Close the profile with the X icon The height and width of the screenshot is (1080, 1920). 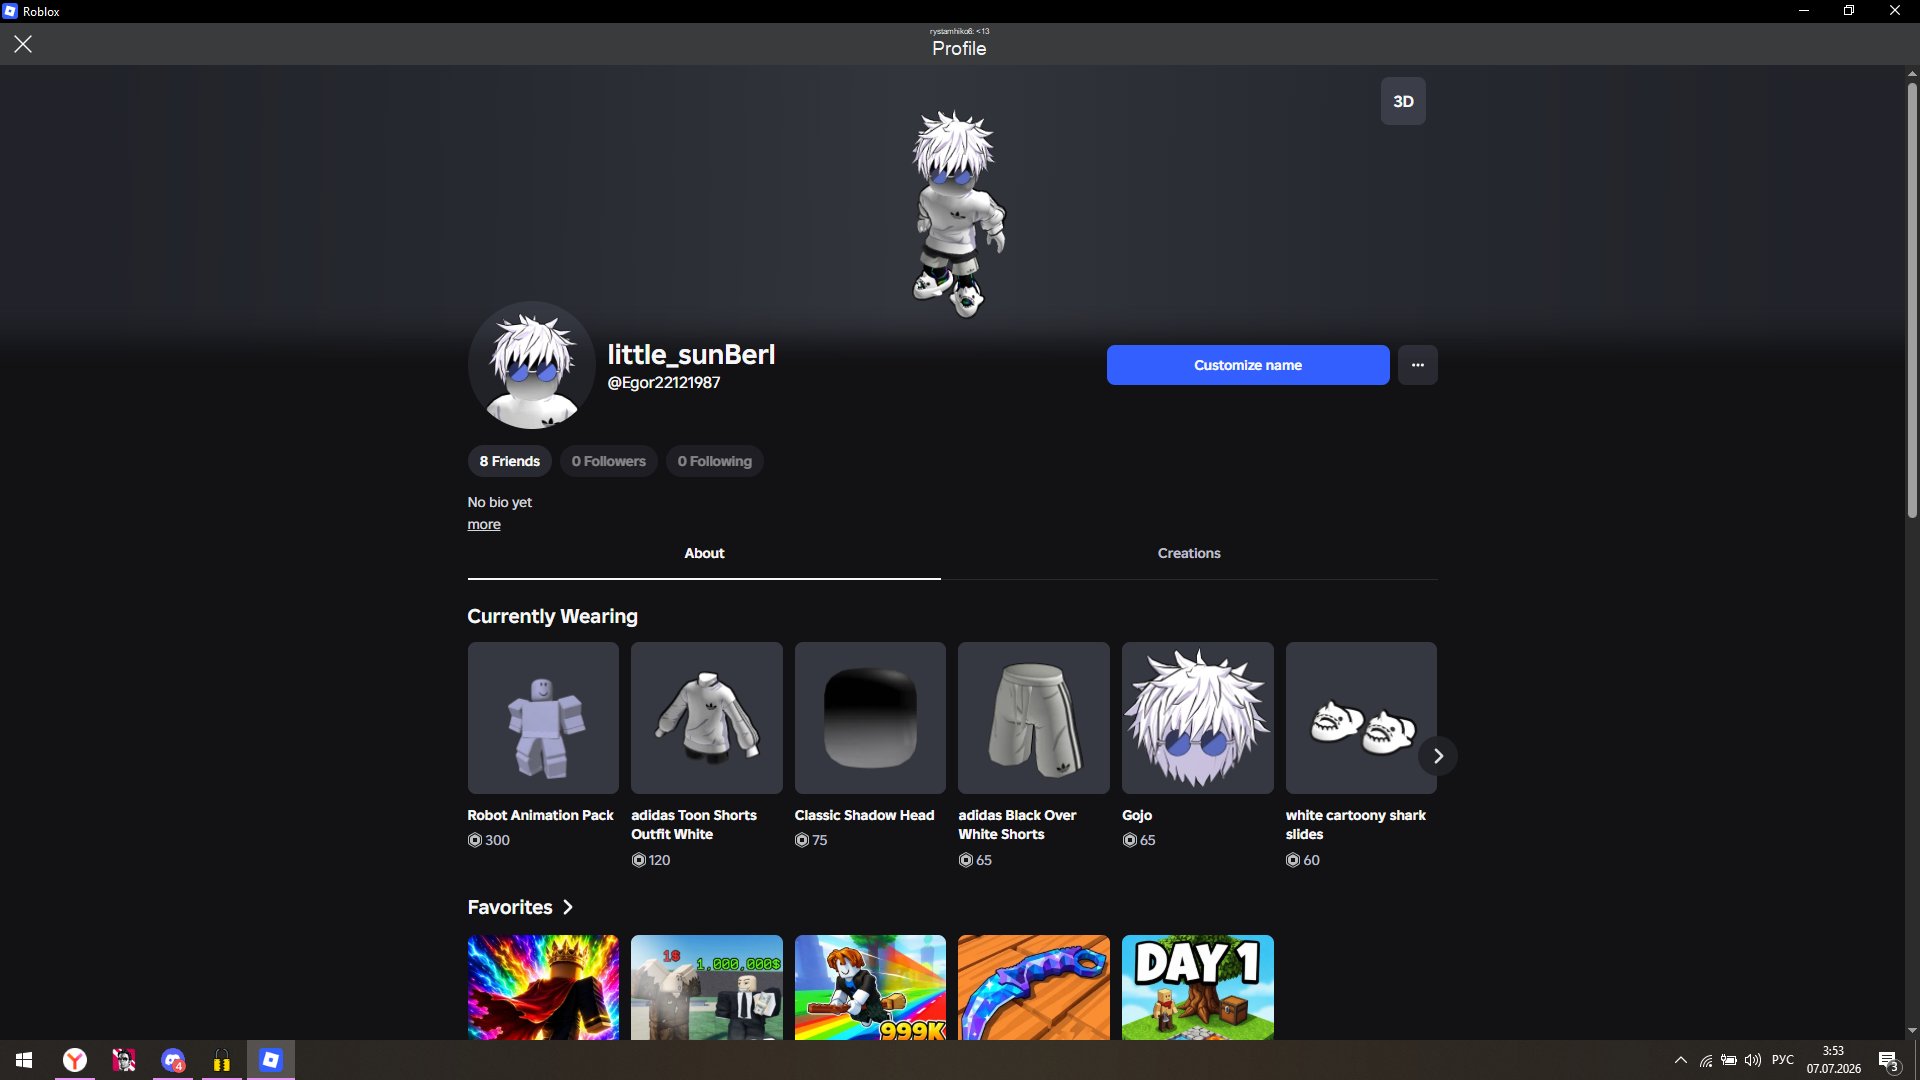(x=23, y=44)
